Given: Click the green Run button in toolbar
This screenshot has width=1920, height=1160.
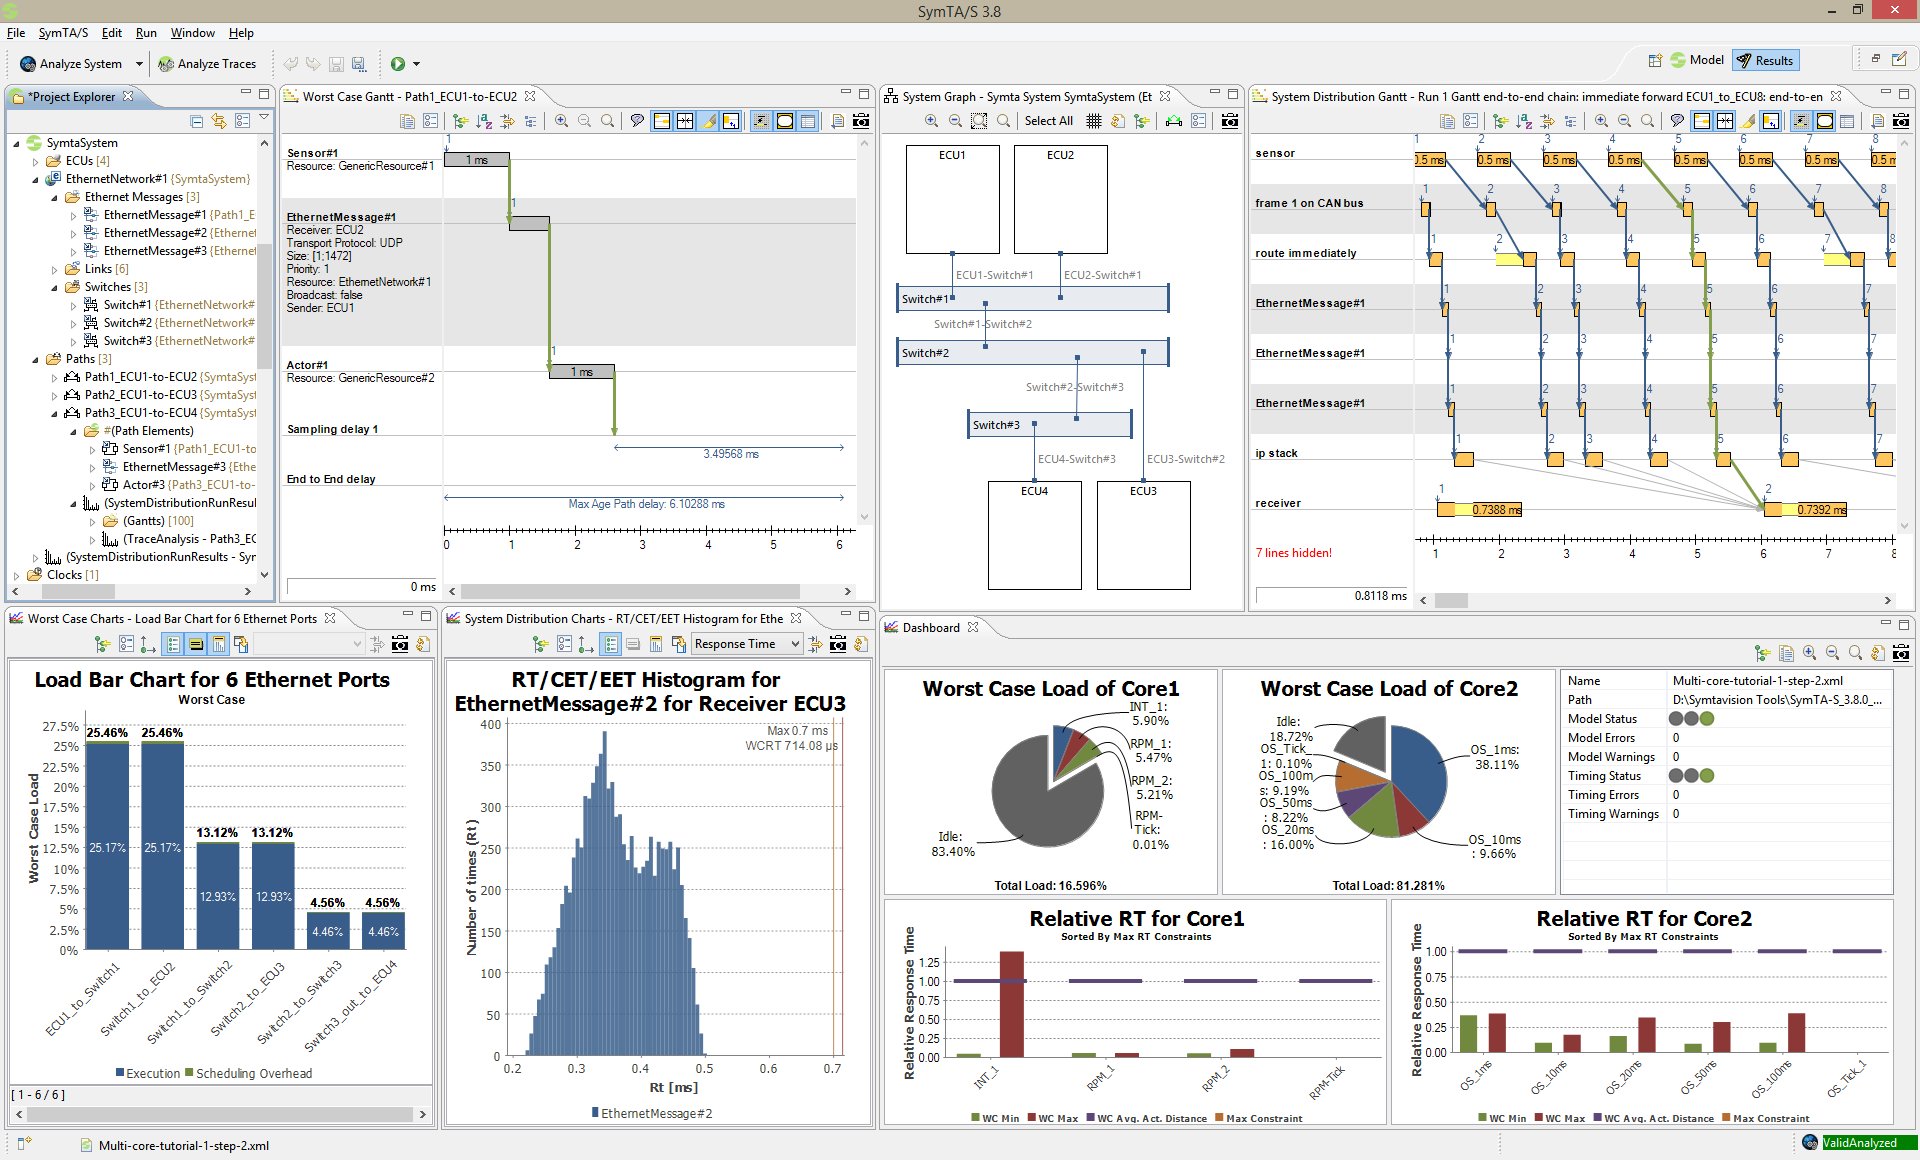Looking at the screenshot, I should coord(398,64).
